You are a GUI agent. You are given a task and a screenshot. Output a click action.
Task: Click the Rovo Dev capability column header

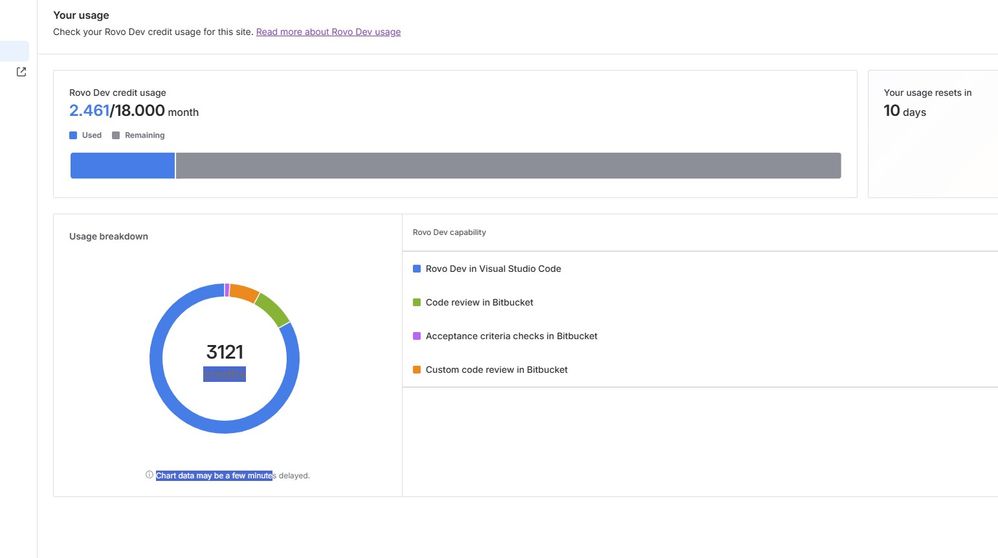point(449,232)
